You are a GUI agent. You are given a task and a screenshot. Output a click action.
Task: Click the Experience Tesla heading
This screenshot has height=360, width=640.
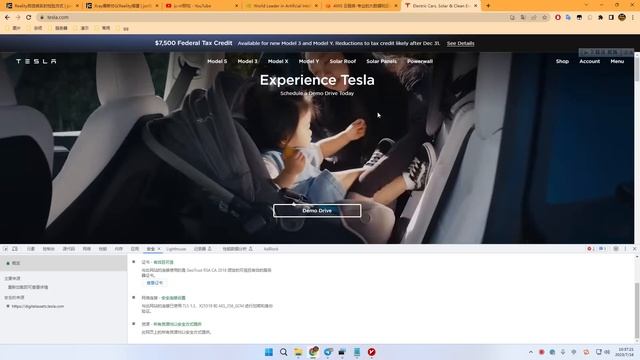[x=317, y=80]
